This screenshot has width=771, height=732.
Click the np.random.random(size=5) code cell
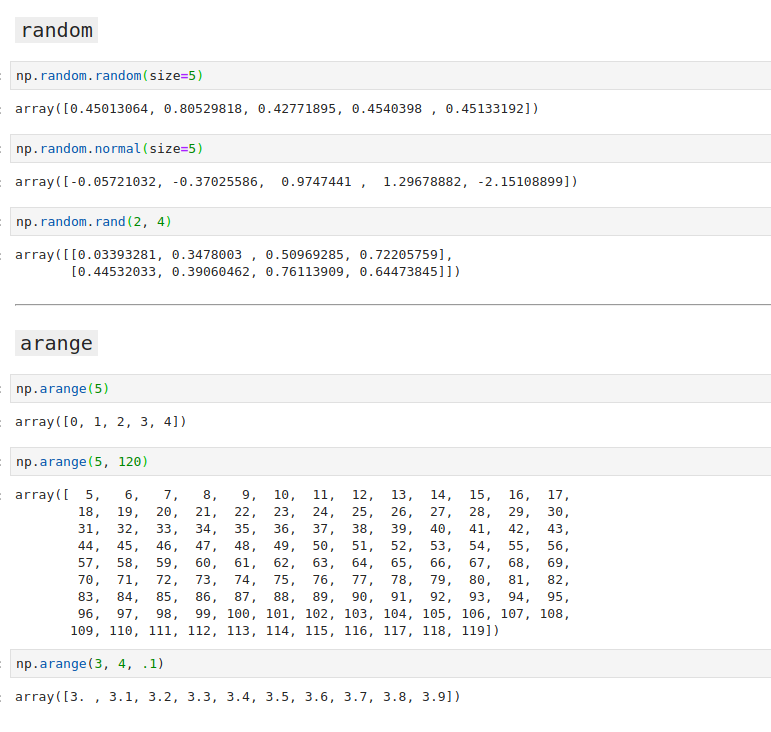coord(390,76)
